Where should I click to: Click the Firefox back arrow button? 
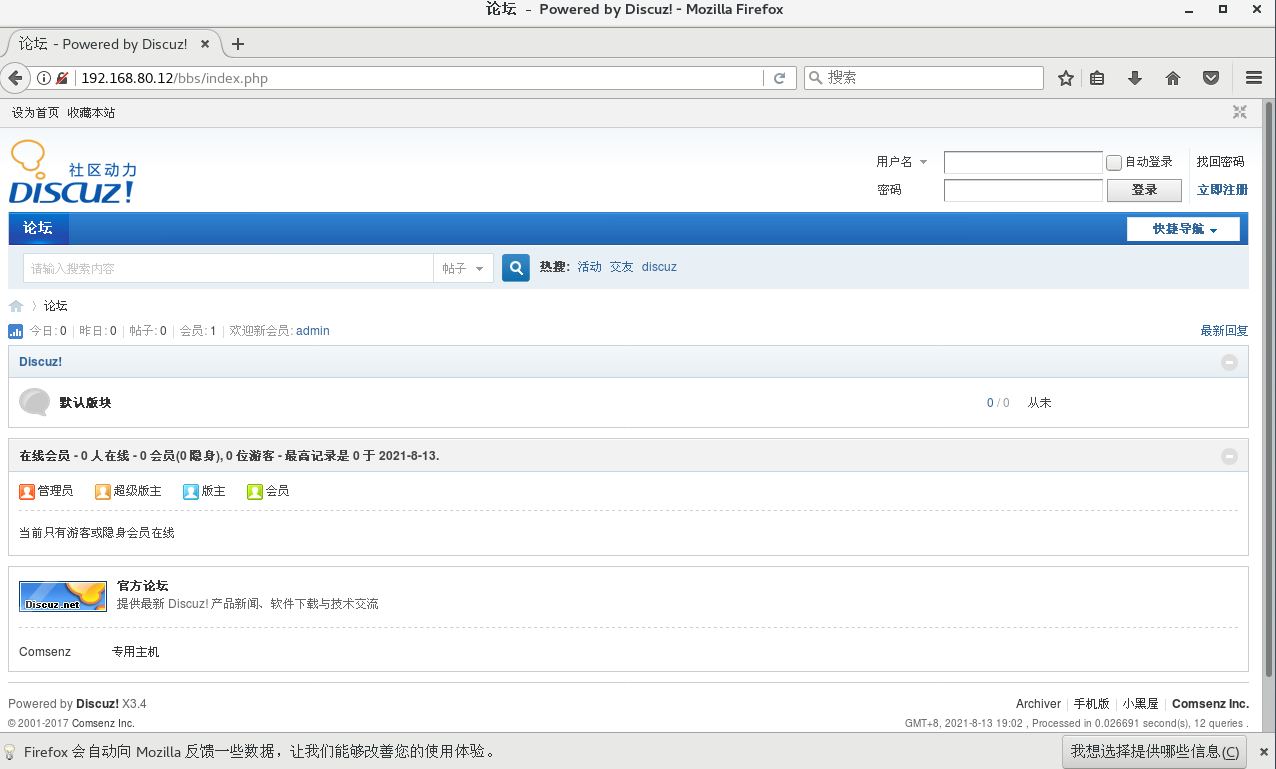pos(14,78)
